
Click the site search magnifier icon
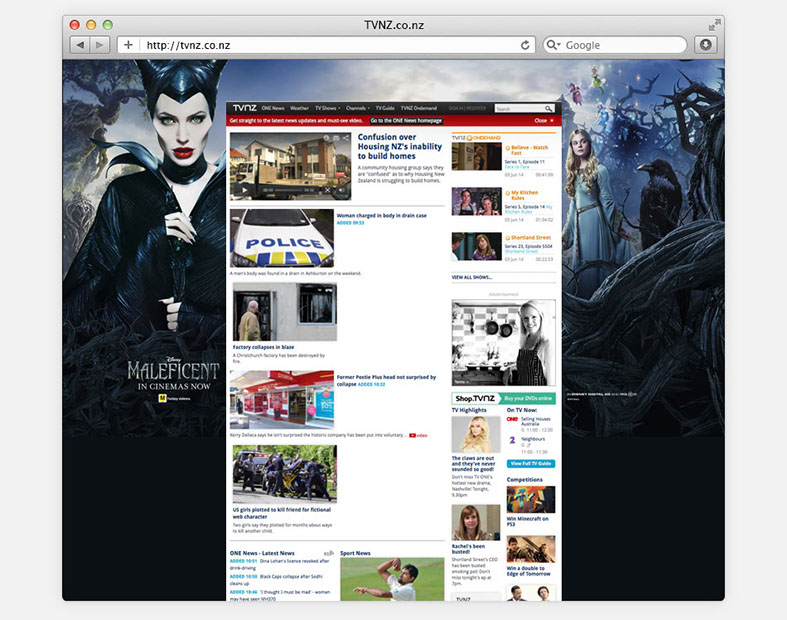click(549, 108)
